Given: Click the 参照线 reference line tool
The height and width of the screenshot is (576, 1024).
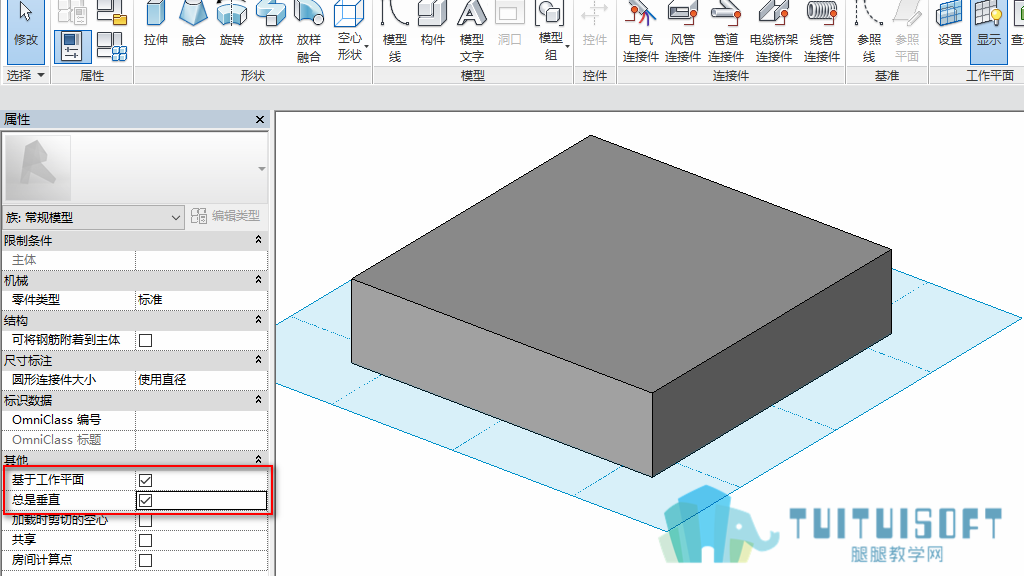Looking at the screenshot, I should click(869, 31).
